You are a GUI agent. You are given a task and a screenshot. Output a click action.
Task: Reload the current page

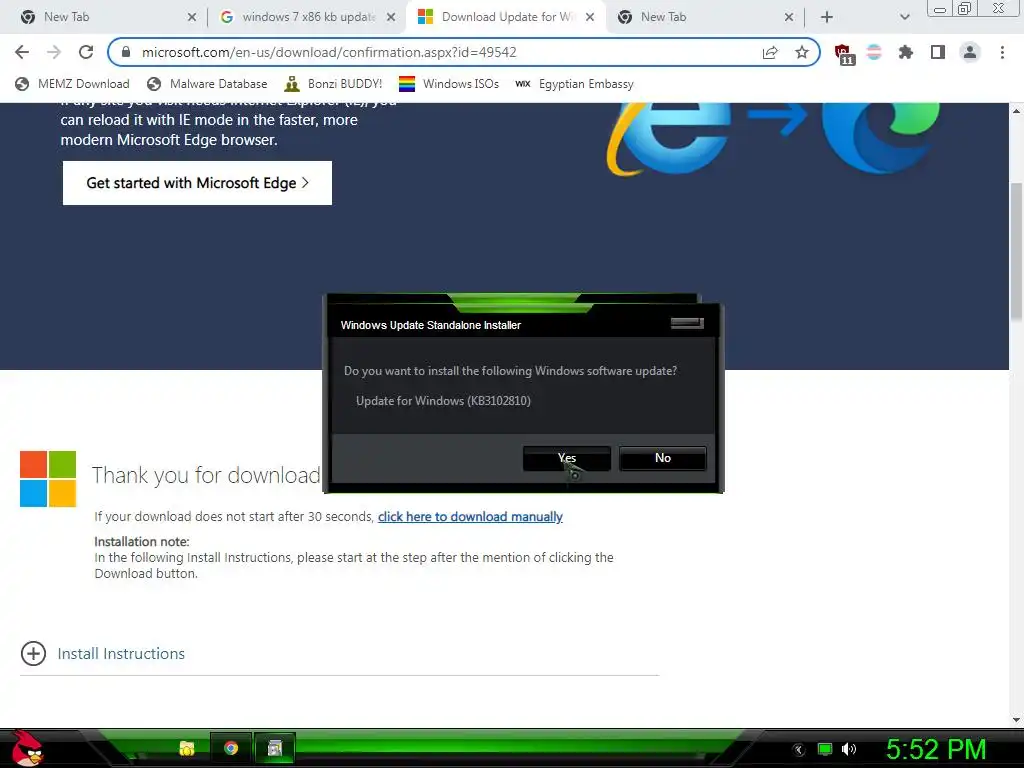tap(86, 52)
